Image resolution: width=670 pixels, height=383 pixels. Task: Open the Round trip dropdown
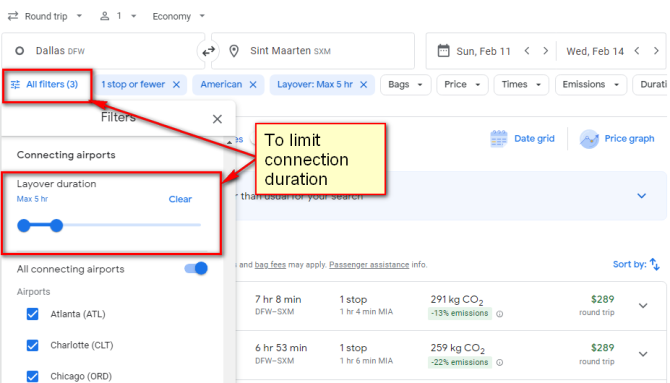click(45, 16)
